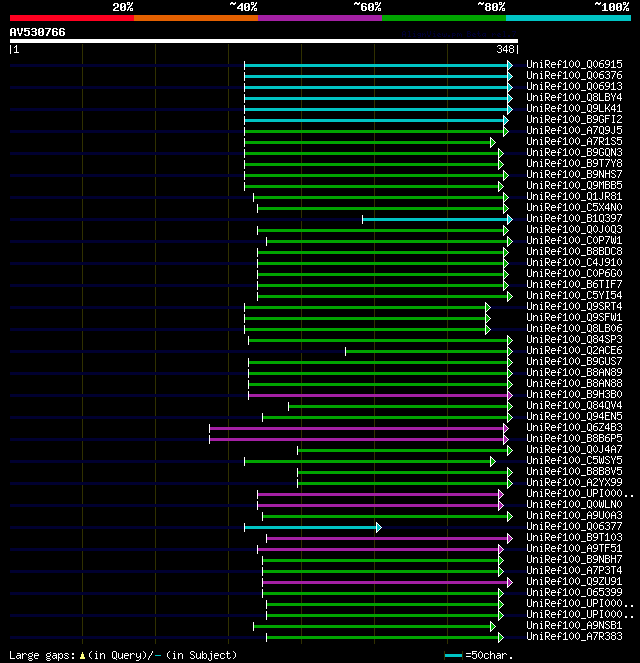This screenshot has height=663, width=640.
Task: Select the UniRef100_C5YI54 label
Action: [x=574, y=295]
